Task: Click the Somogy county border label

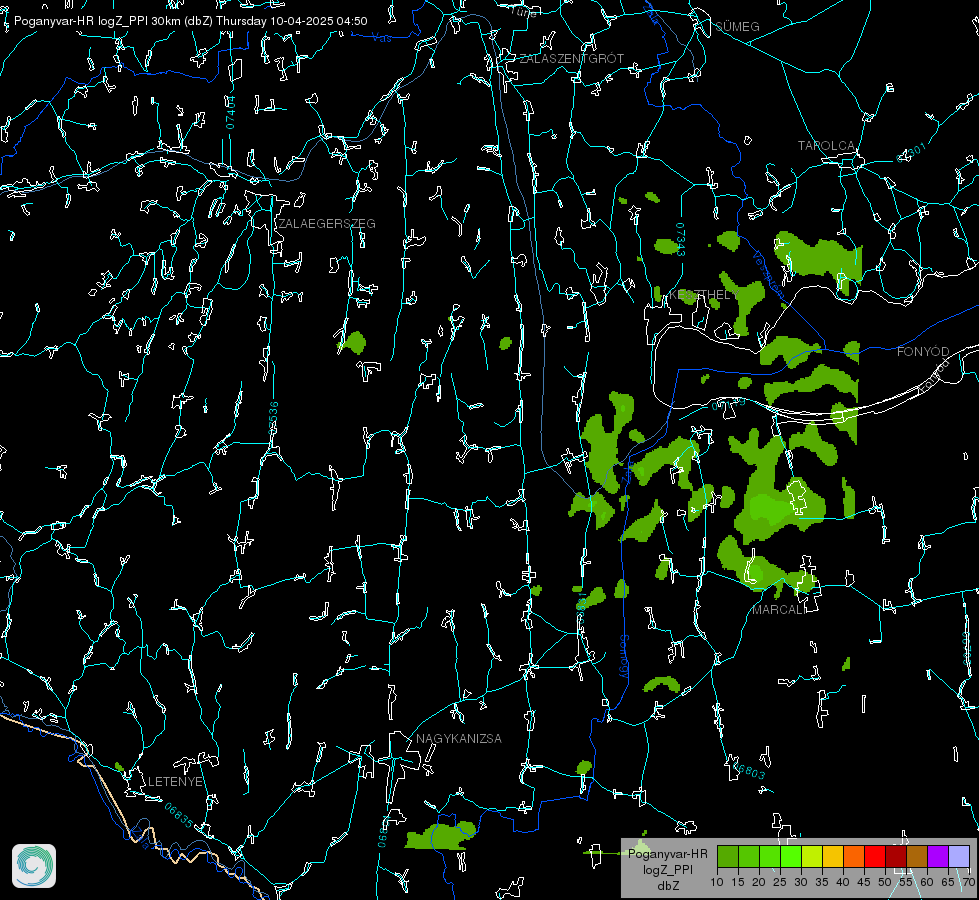Action: (624, 657)
